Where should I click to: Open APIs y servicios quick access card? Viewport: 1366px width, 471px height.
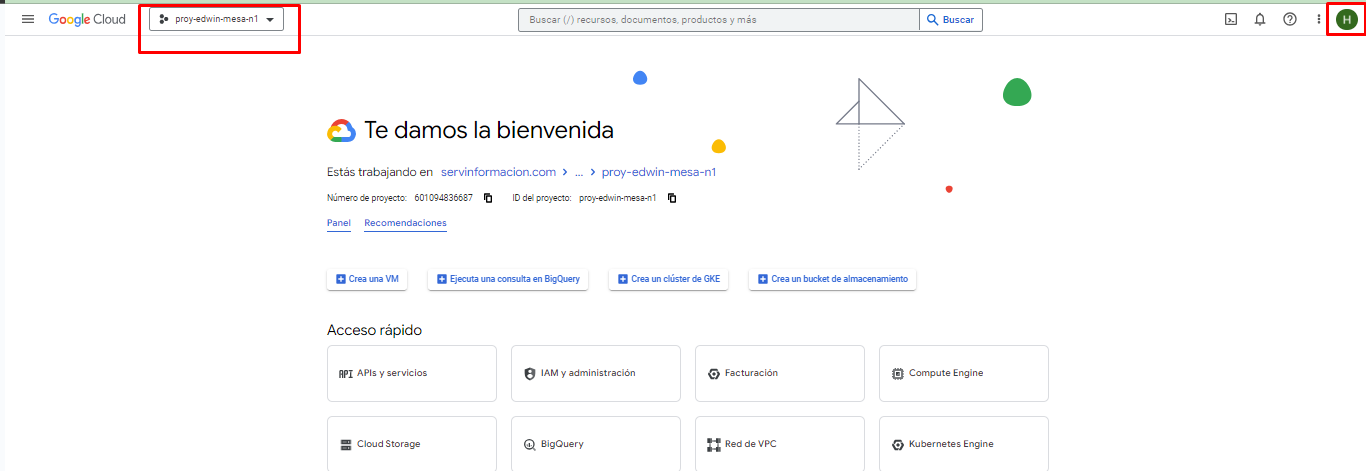pos(412,373)
